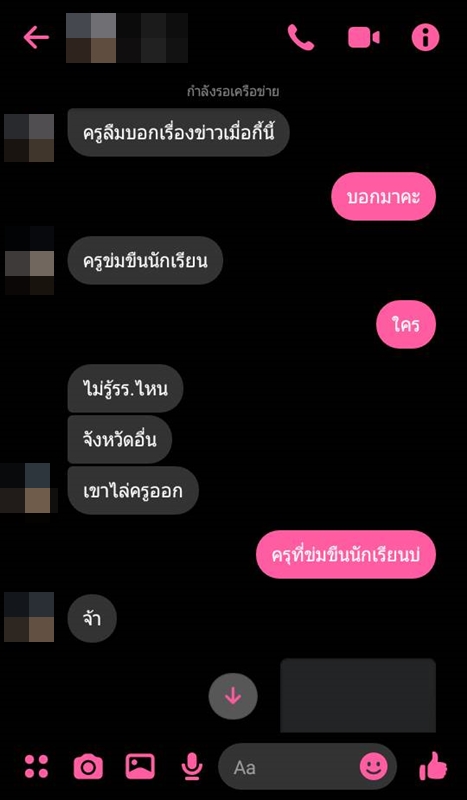Jump to latest messages with down arrow

coord(233,696)
